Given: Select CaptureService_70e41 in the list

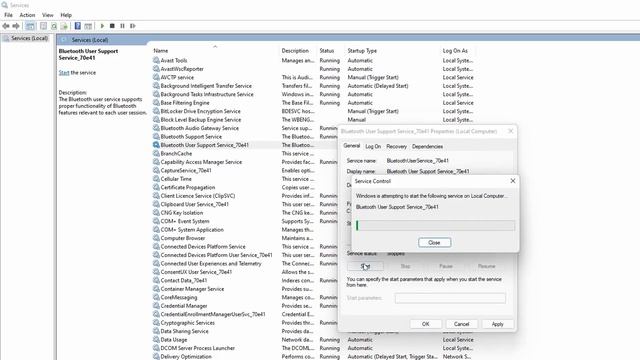Looking at the screenshot, I should coord(186,170).
